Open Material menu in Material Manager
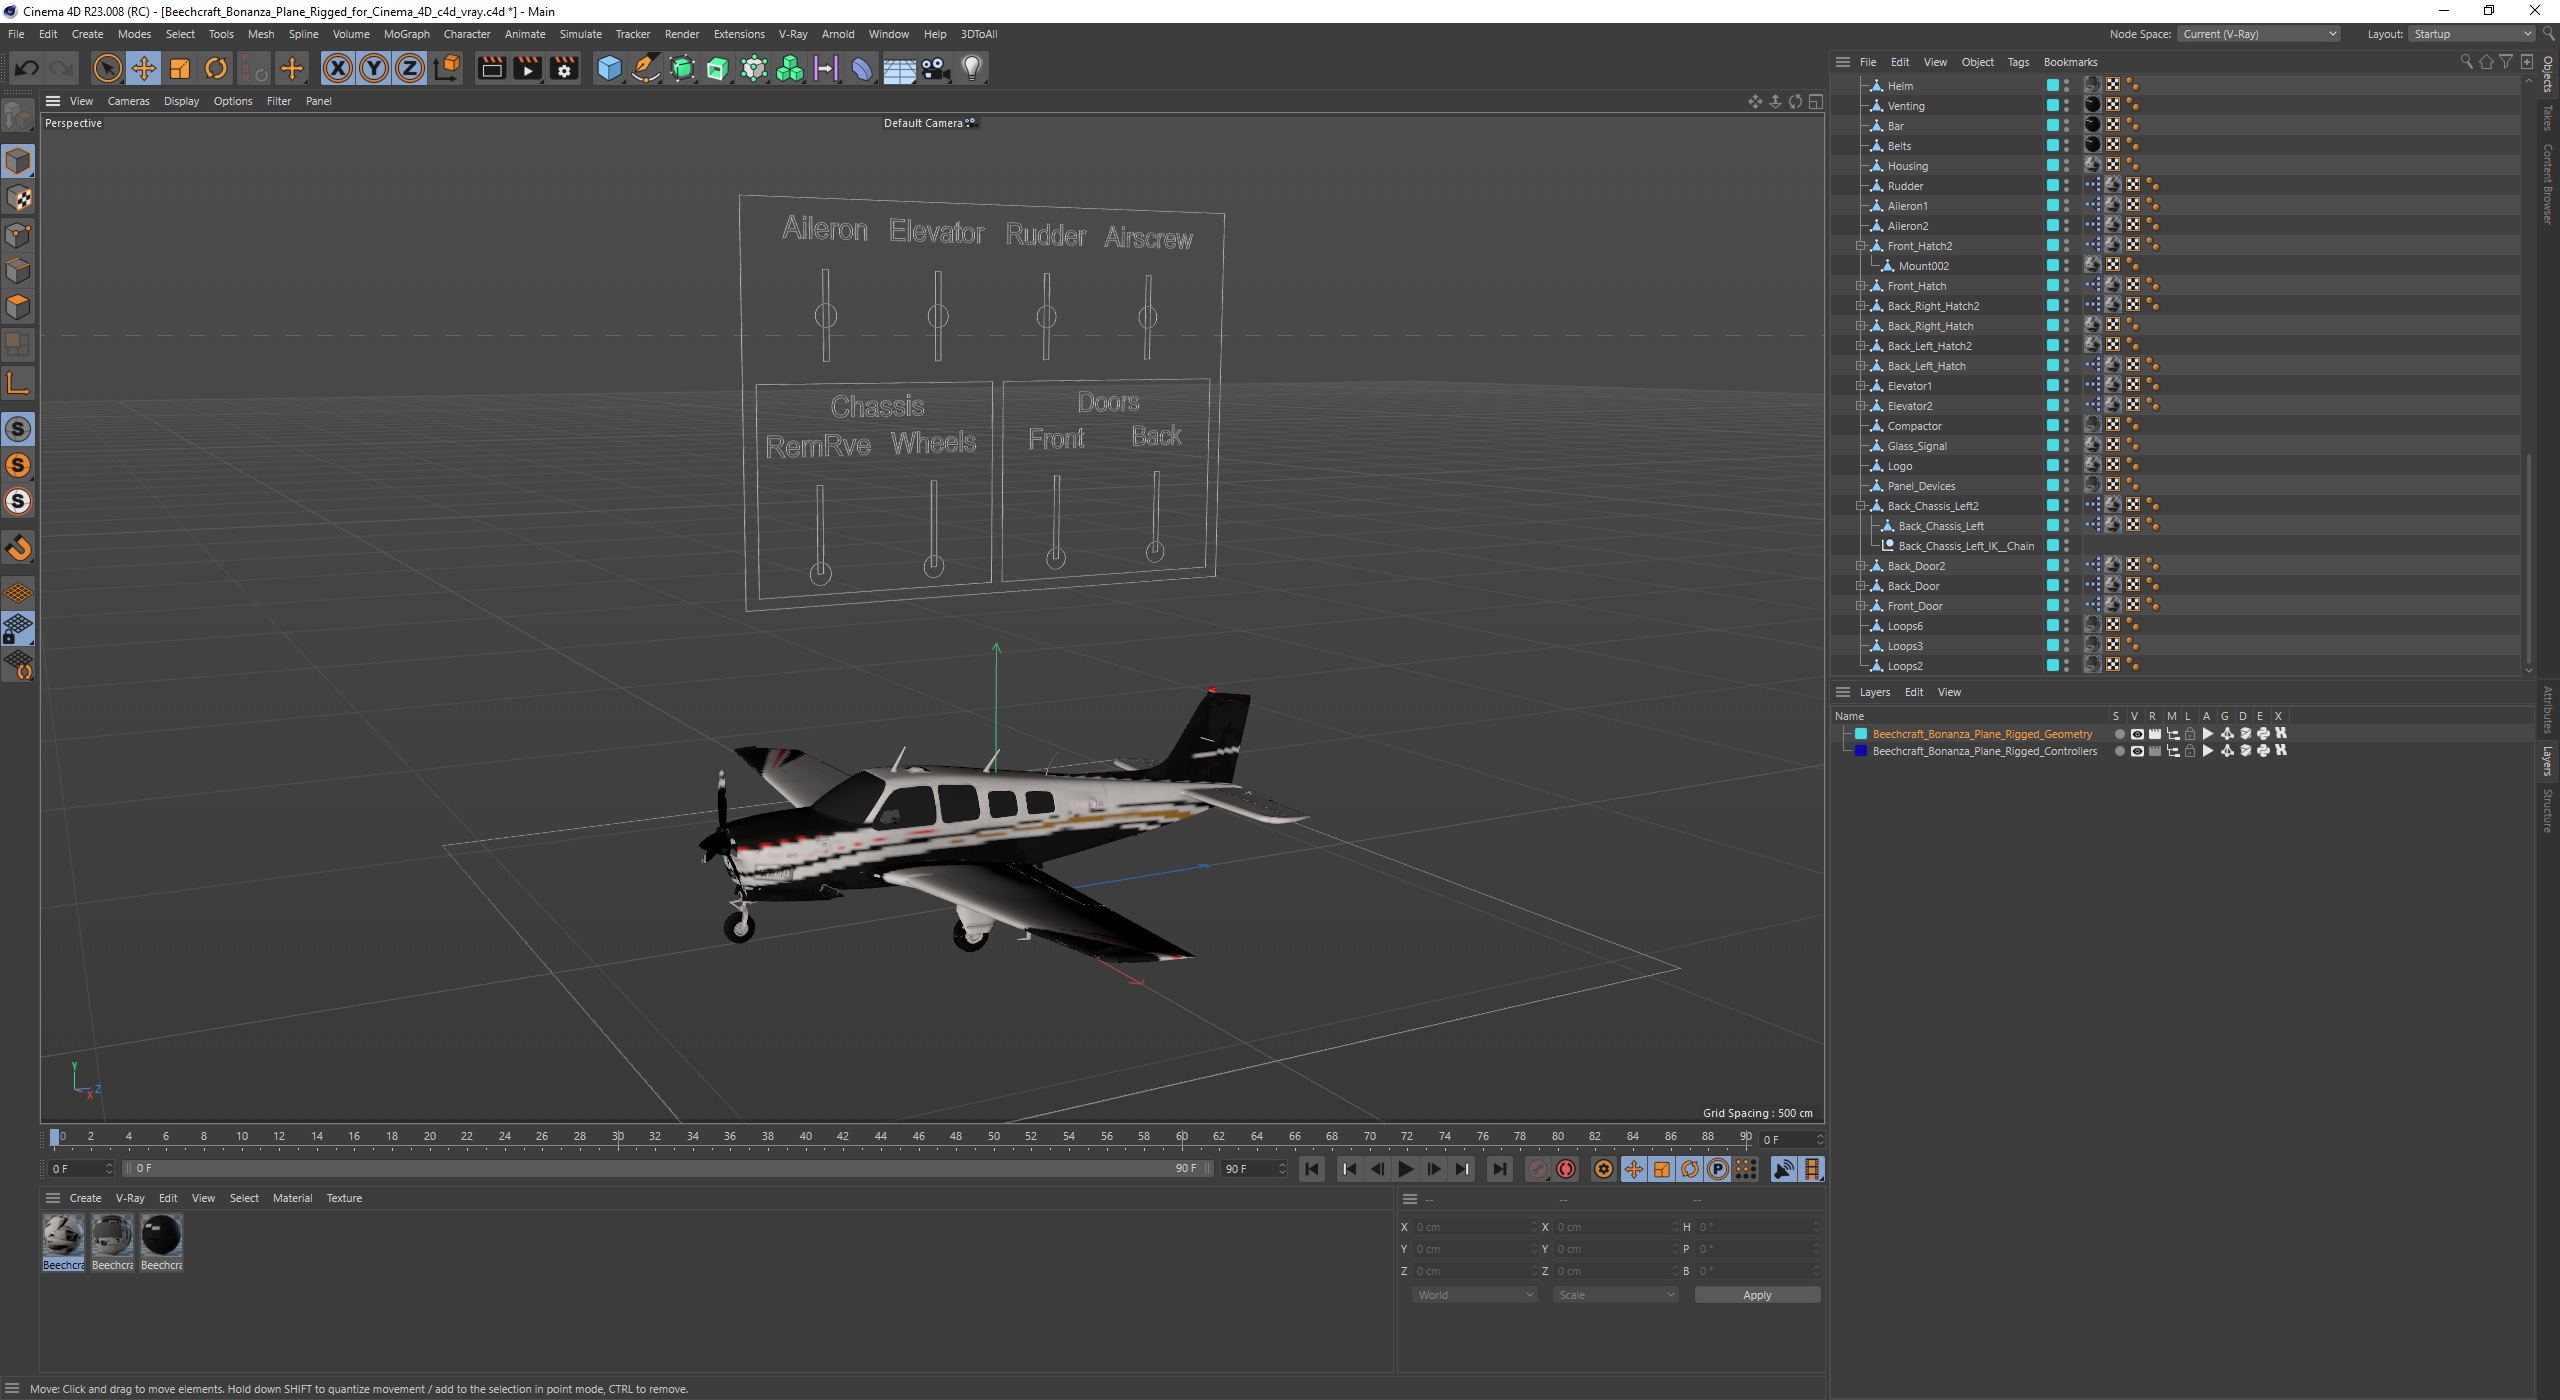Viewport: 2560px width, 1400px height. point(292,1198)
